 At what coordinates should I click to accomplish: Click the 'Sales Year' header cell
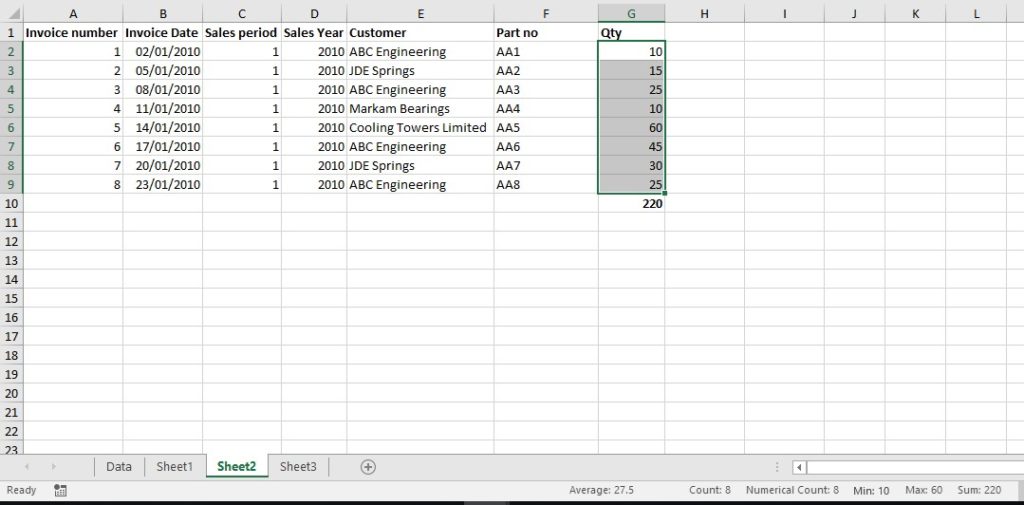pyautogui.click(x=314, y=33)
